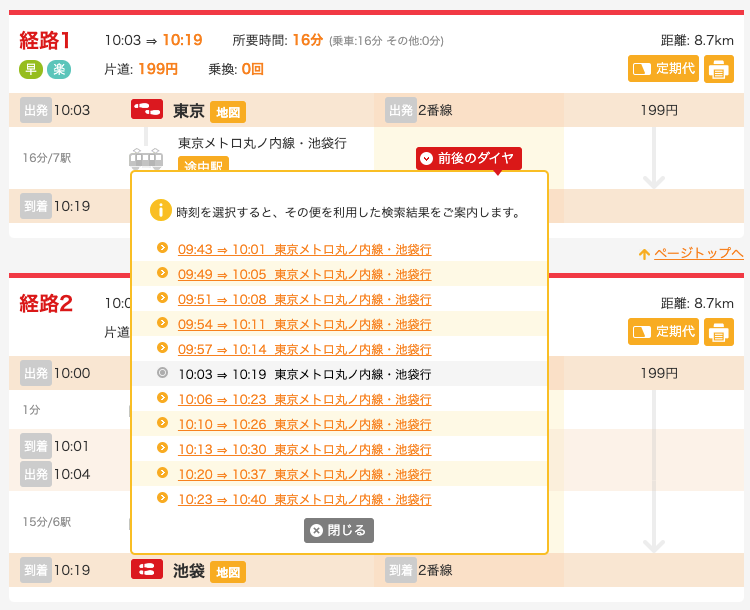Click the current 10:03 ⇒ 10:19 train row

coord(339,374)
